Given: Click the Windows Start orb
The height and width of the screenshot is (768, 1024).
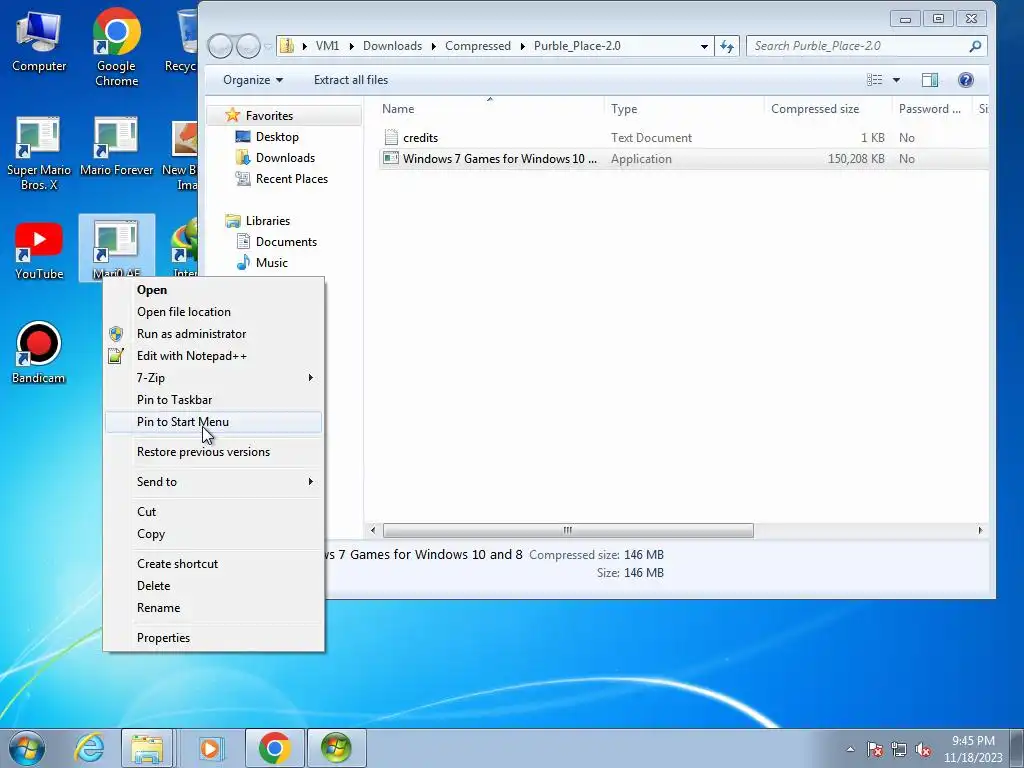Looking at the screenshot, I should [x=27, y=748].
